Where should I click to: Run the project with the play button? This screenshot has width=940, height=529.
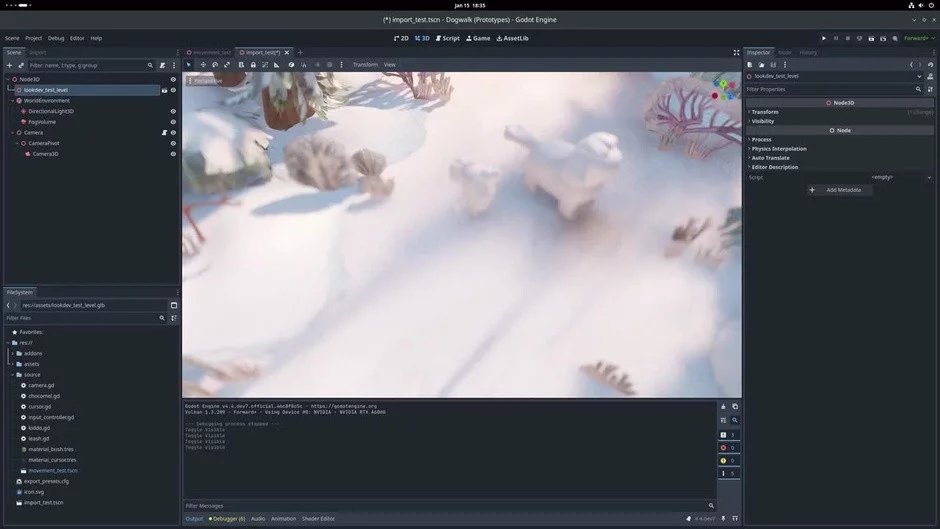(824, 38)
